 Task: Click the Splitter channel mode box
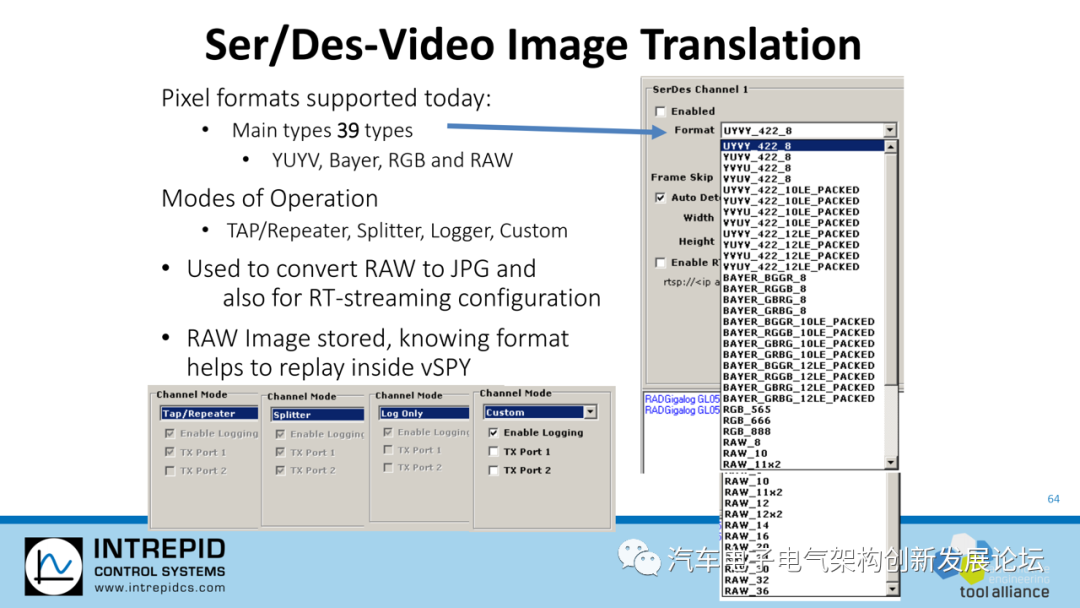(318, 415)
